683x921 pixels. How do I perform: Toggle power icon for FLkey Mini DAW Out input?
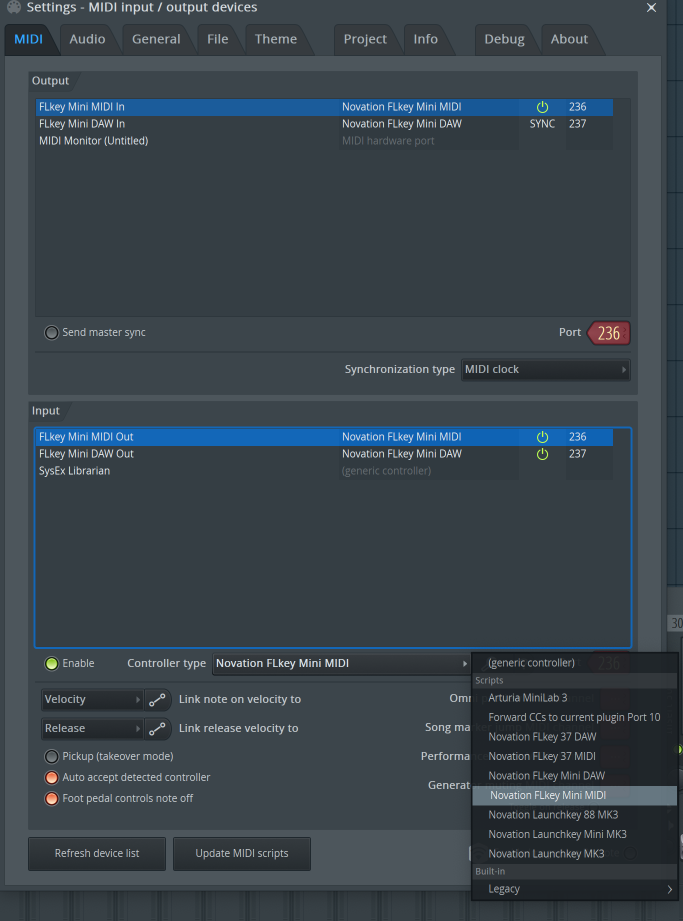pyautogui.click(x=542, y=454)
